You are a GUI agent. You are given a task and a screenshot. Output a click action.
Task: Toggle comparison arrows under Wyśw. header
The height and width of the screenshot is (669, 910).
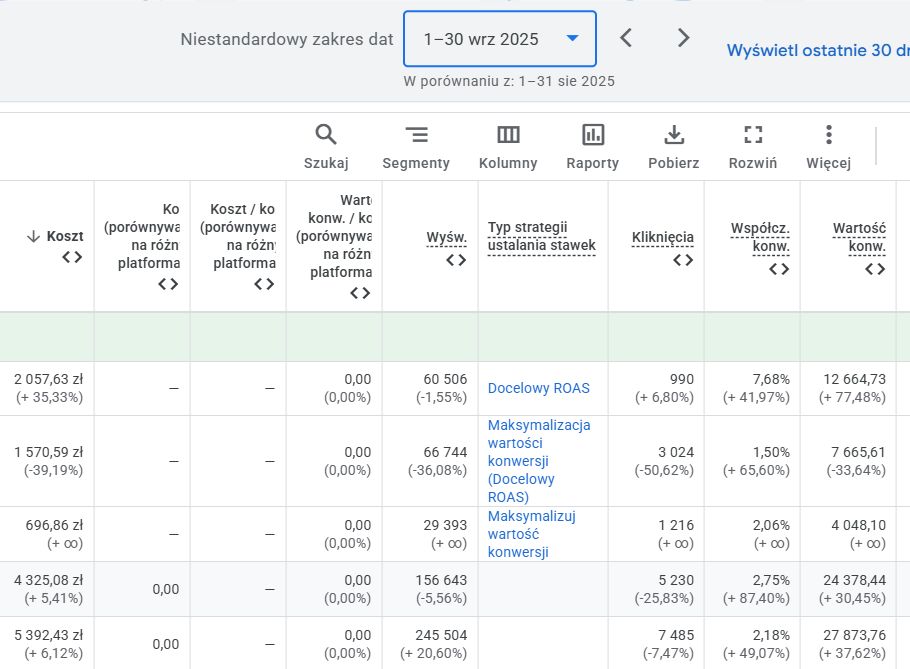click(x=456, y=260)
